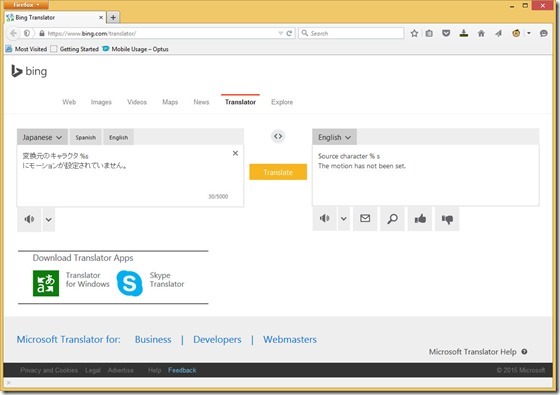
Task: Switch to the Maps tab
Action: click(170, 102)
